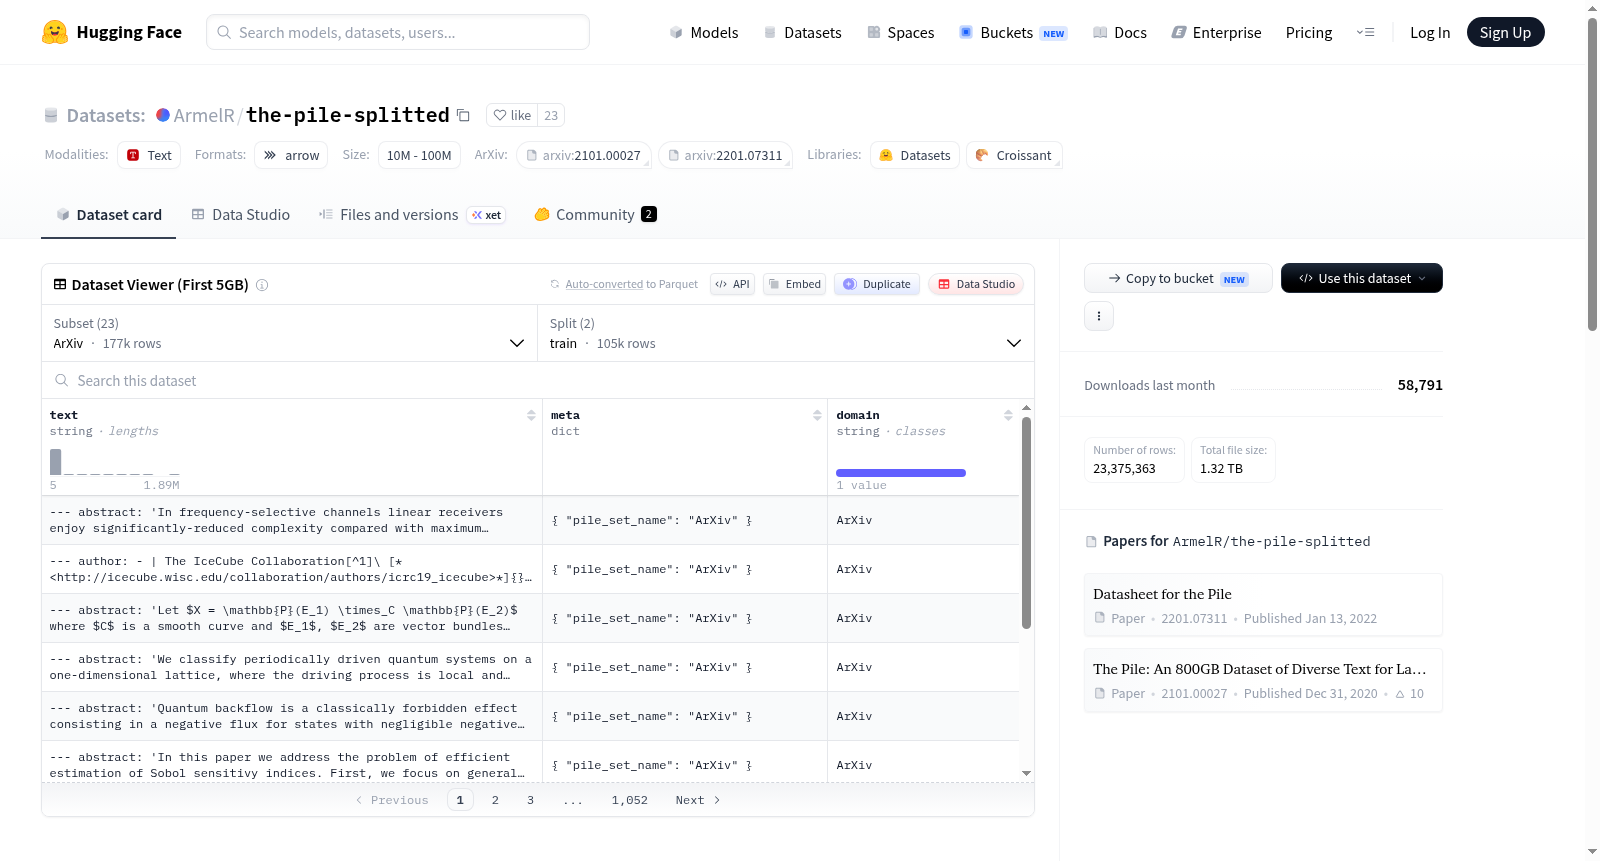Open the Datasets nav item
This screenshot has height=861, width=1600.
click(x=802, y=32)
